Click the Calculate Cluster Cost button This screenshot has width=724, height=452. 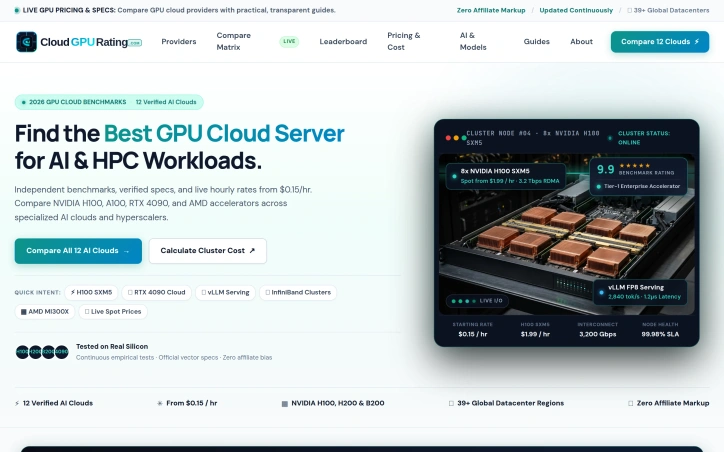tap(208, 251)
